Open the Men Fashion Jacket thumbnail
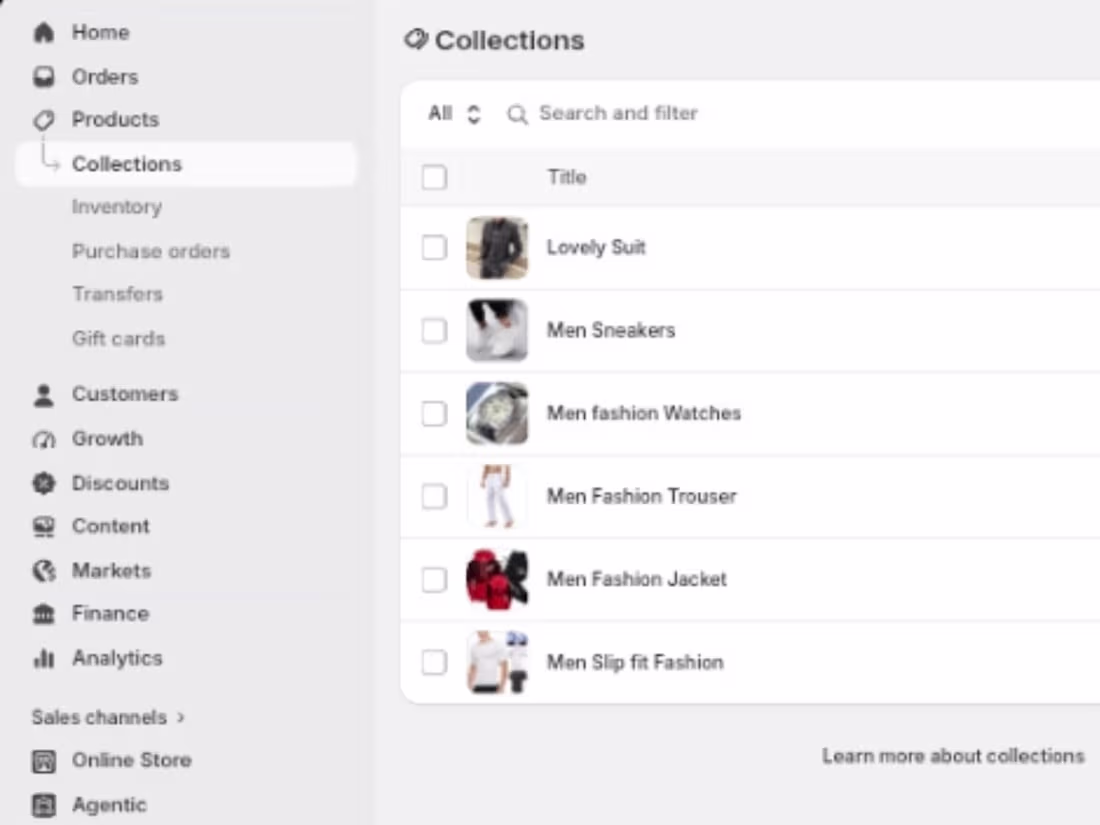 tap(497, 579)
